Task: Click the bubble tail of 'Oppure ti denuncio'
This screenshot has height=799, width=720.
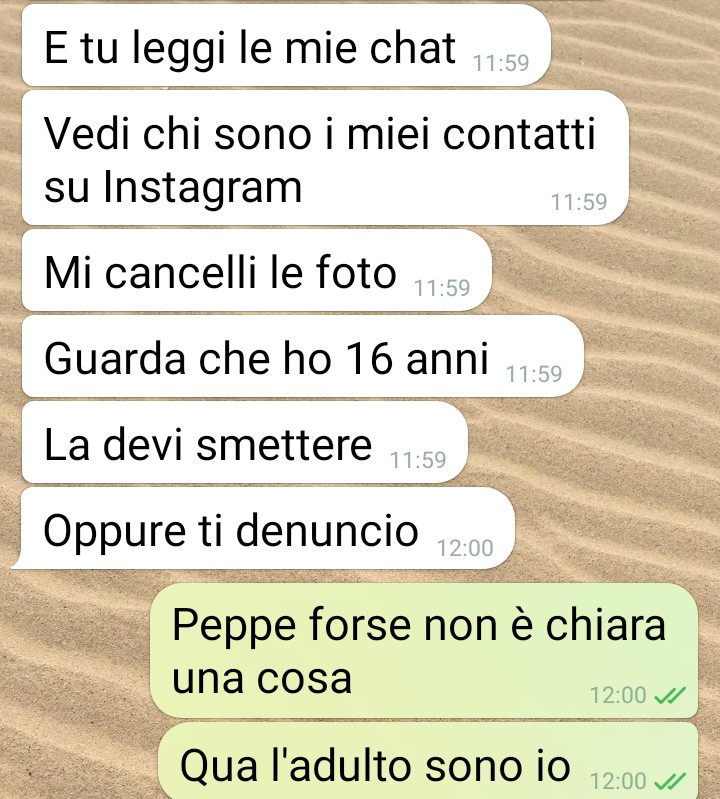Action: (x=18, y=563)
